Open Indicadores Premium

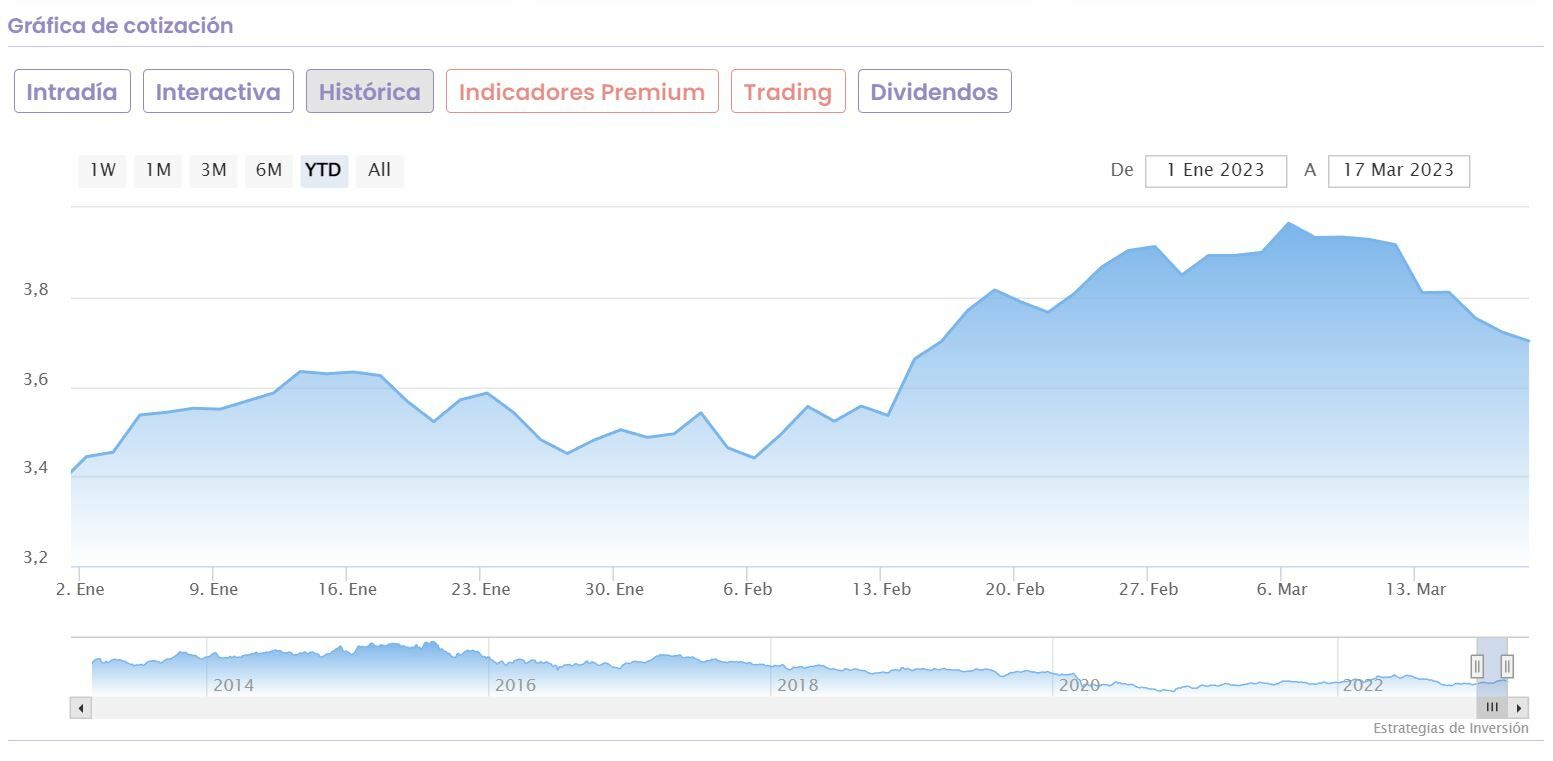pyautogui.click(x=582, y=92)
